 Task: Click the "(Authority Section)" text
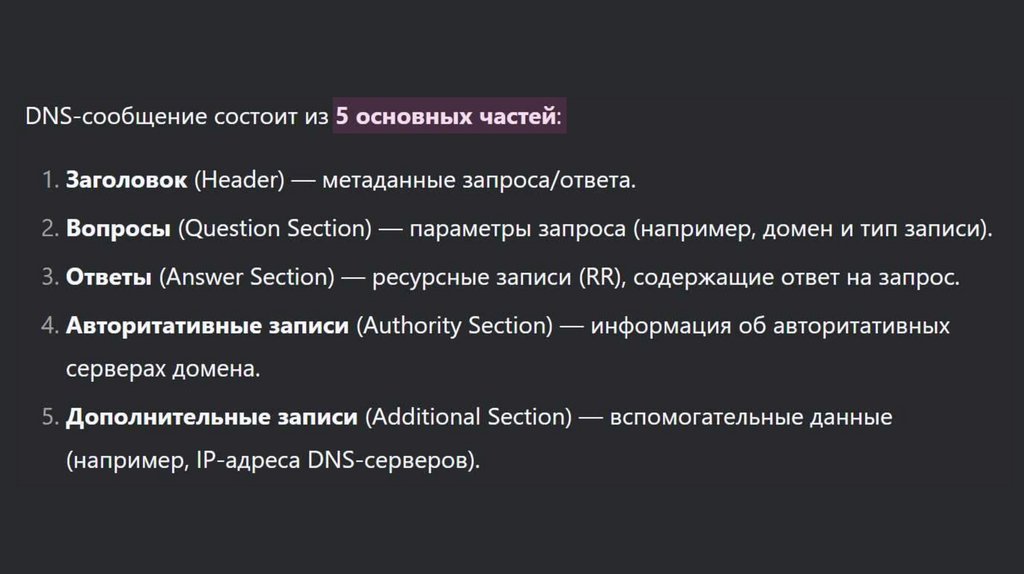click(x=455, y=326)
